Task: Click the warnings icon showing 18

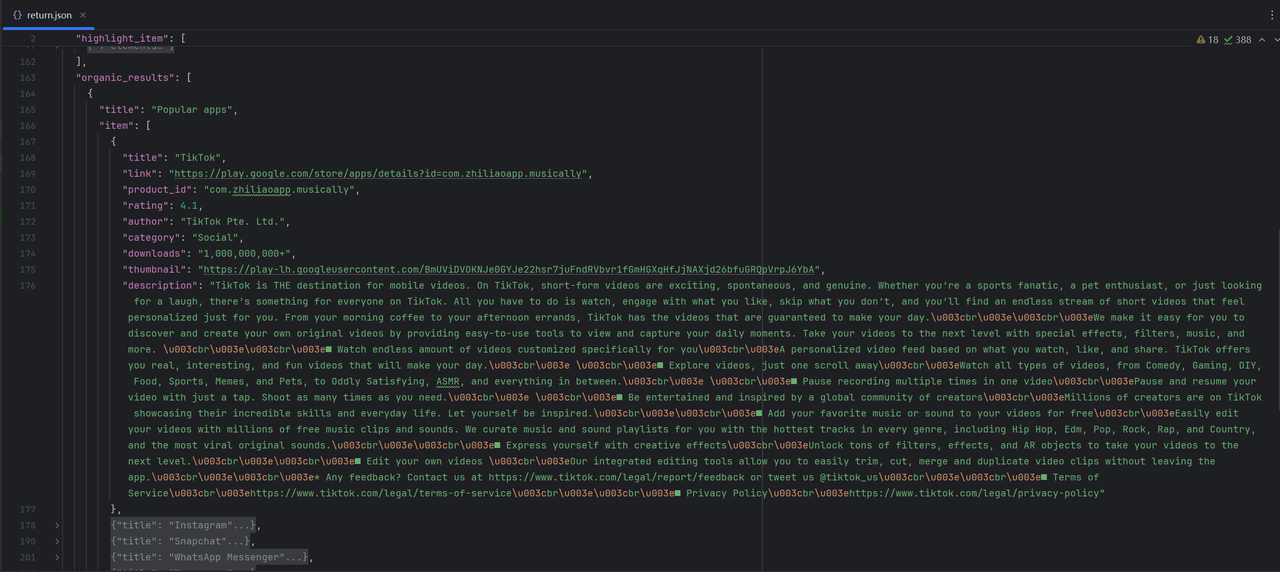Action: [x=1201, y=40]
